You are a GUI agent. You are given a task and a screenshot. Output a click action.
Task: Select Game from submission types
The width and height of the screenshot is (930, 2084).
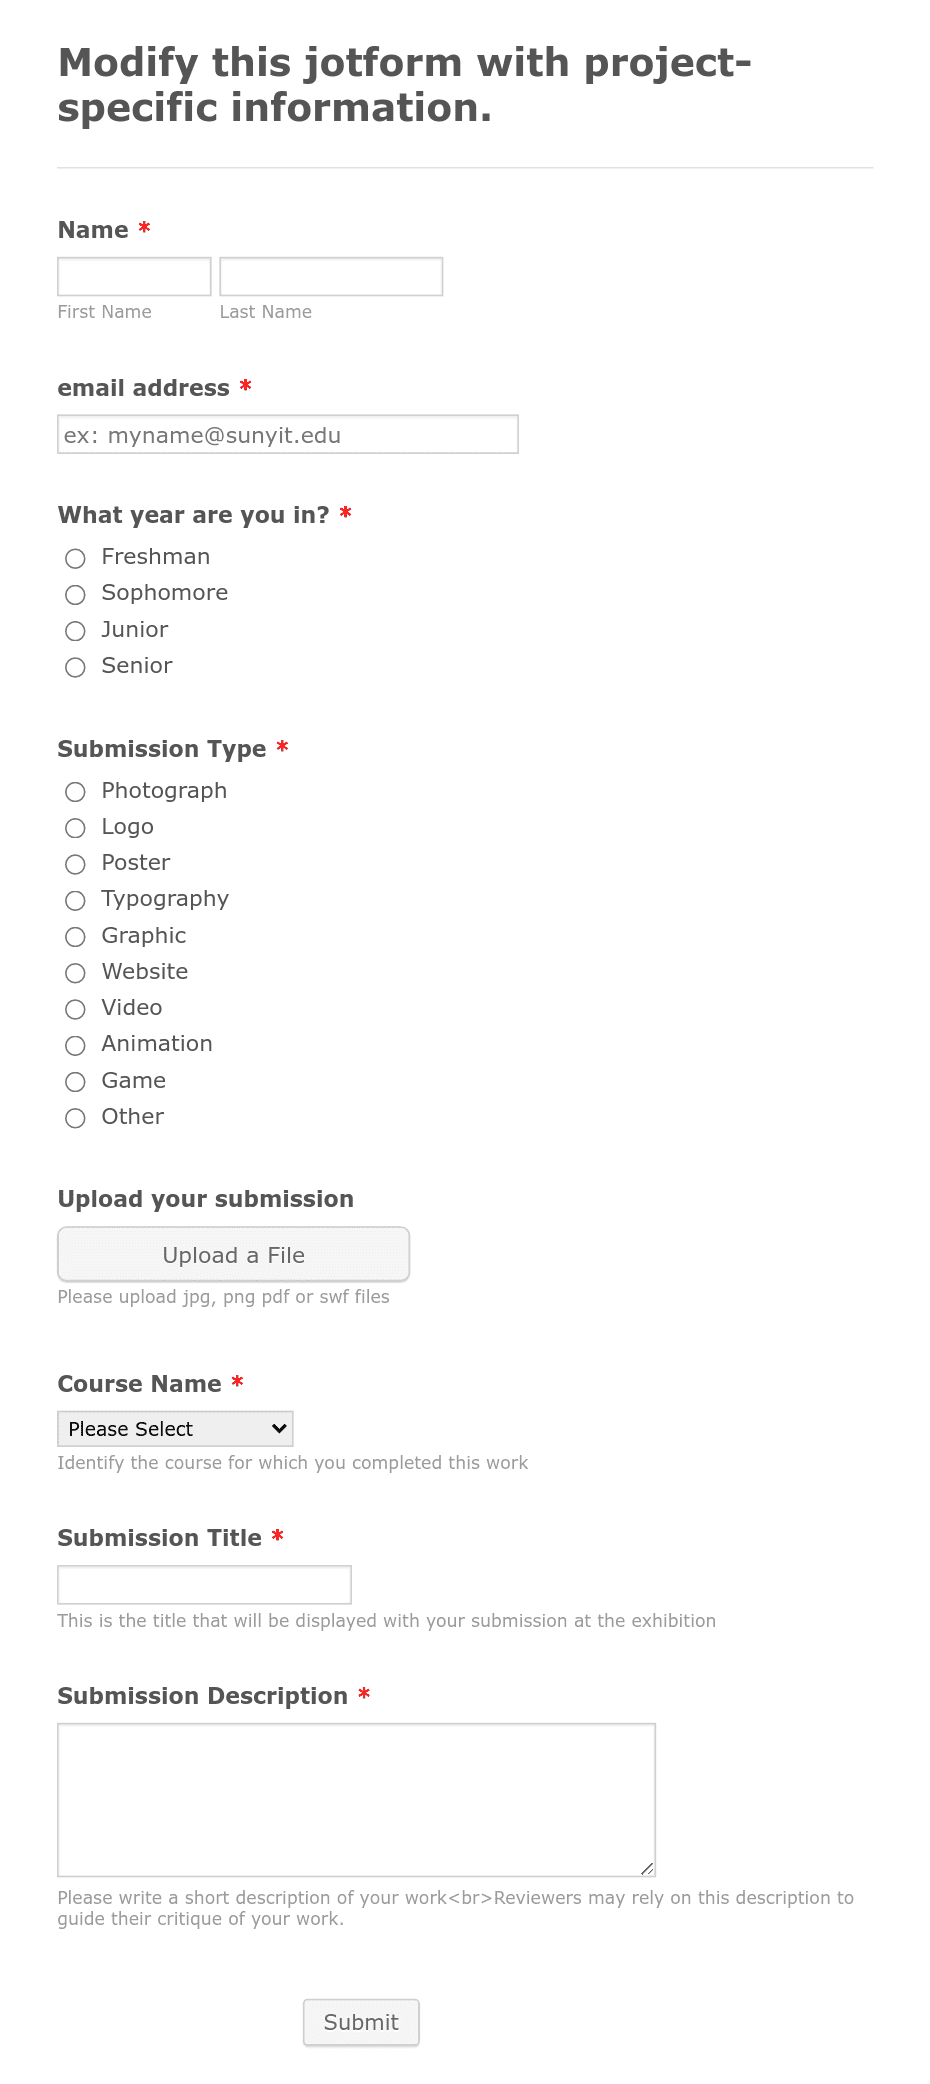(x=75, y=1082)
